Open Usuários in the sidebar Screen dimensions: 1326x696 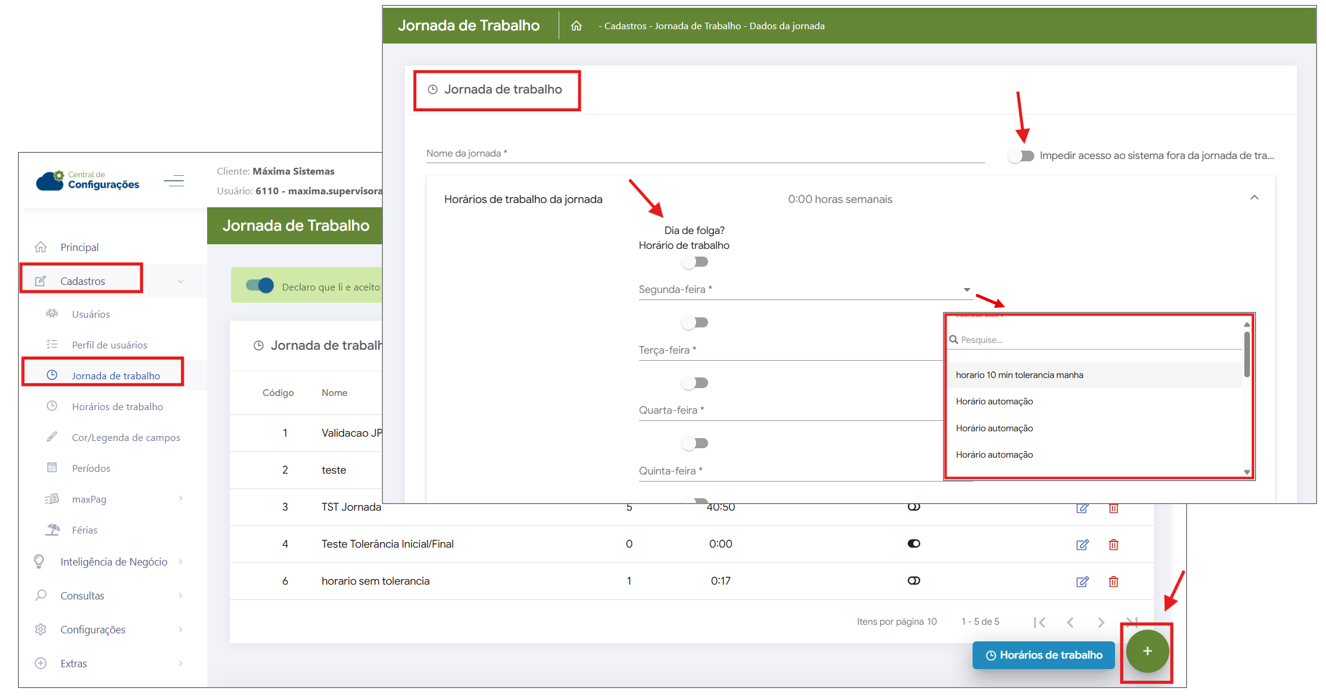91,314
